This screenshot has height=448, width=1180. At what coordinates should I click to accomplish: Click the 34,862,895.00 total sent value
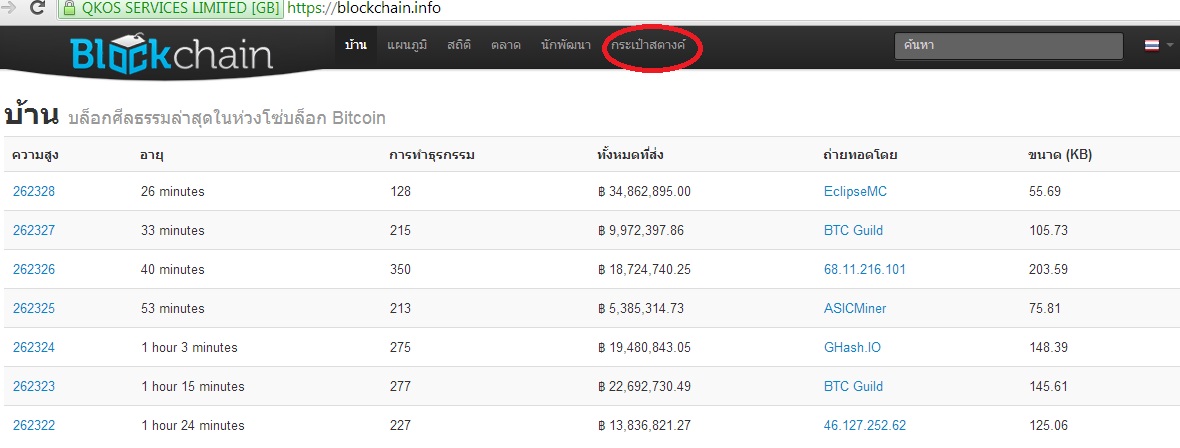[644, 191]
